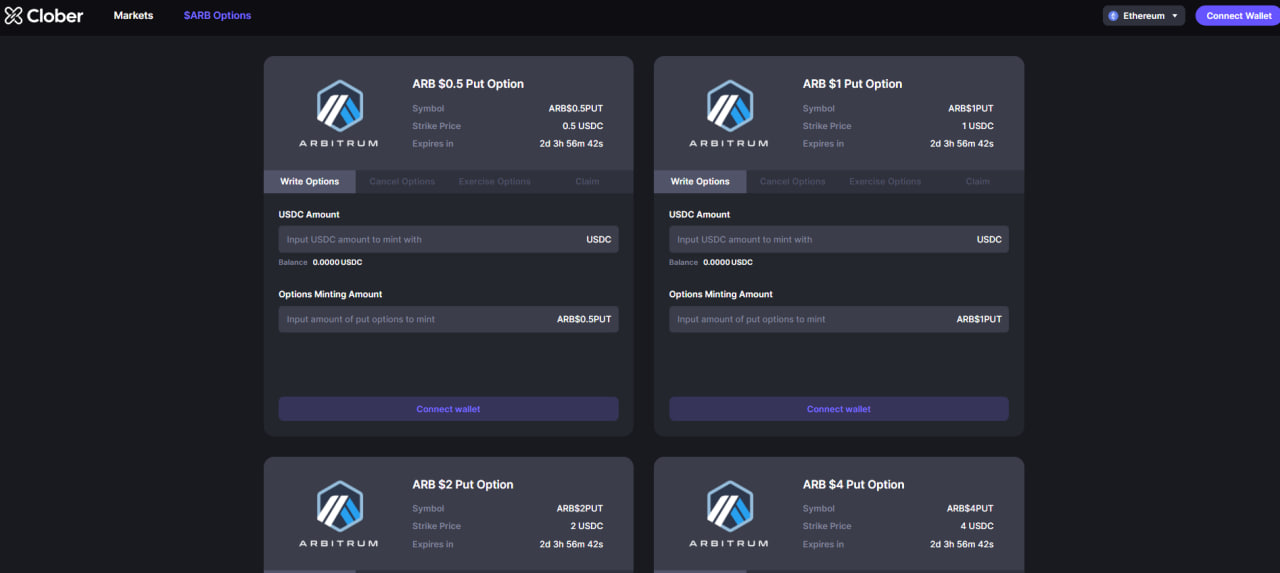The image size is (1280, 573).
Task: Click the expiry countdown in ARB $0.5 card
Action: (x=571, y=143)
